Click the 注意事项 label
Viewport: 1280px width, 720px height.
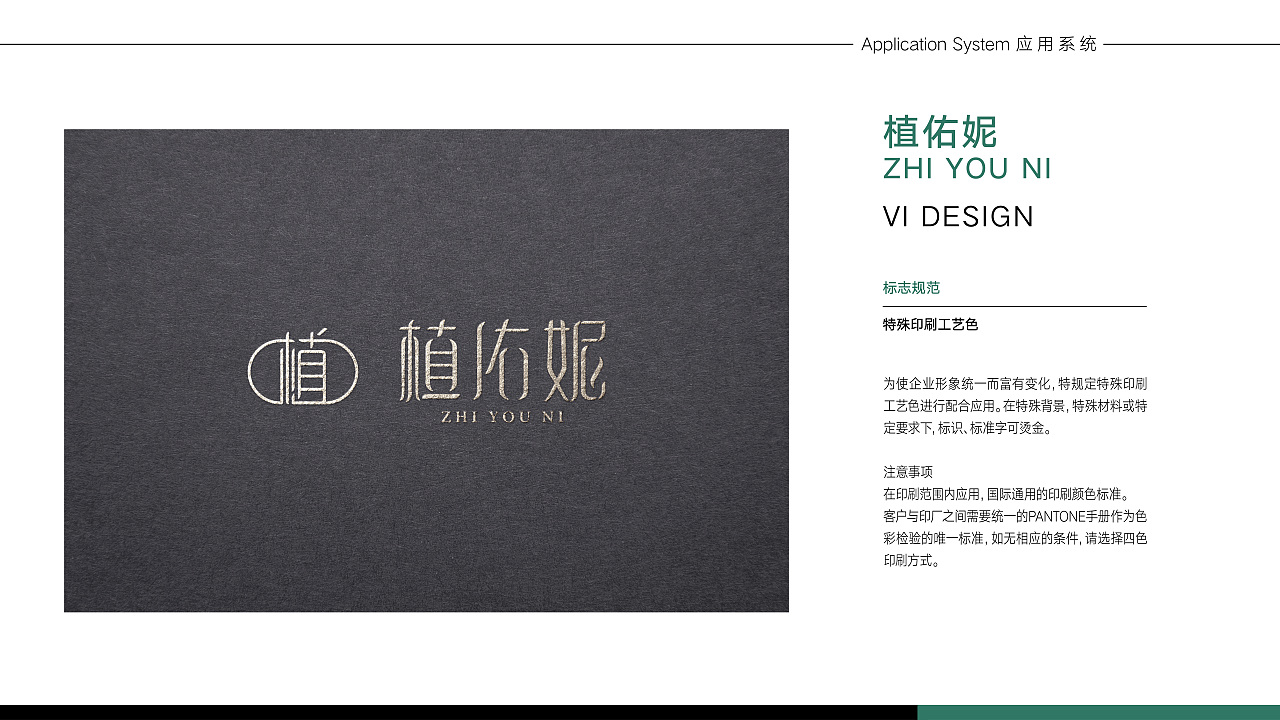[x=908, y=472]
